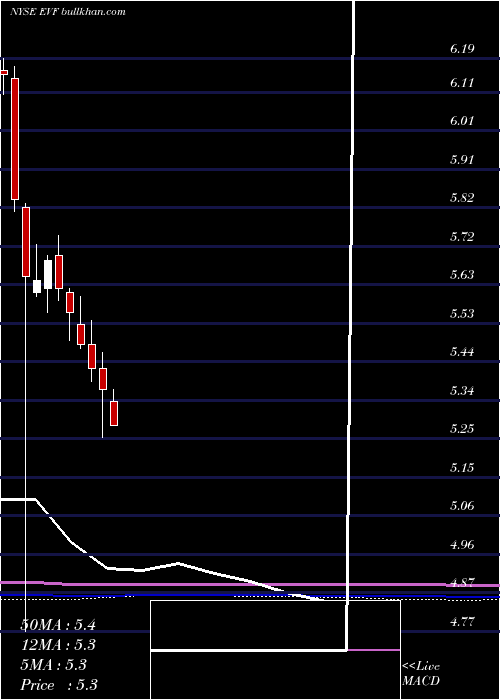Image resolution: width=500 pixels, height=700 pixels.
Task: Click the 5.15 price axis label
Action: coord(462,467)
